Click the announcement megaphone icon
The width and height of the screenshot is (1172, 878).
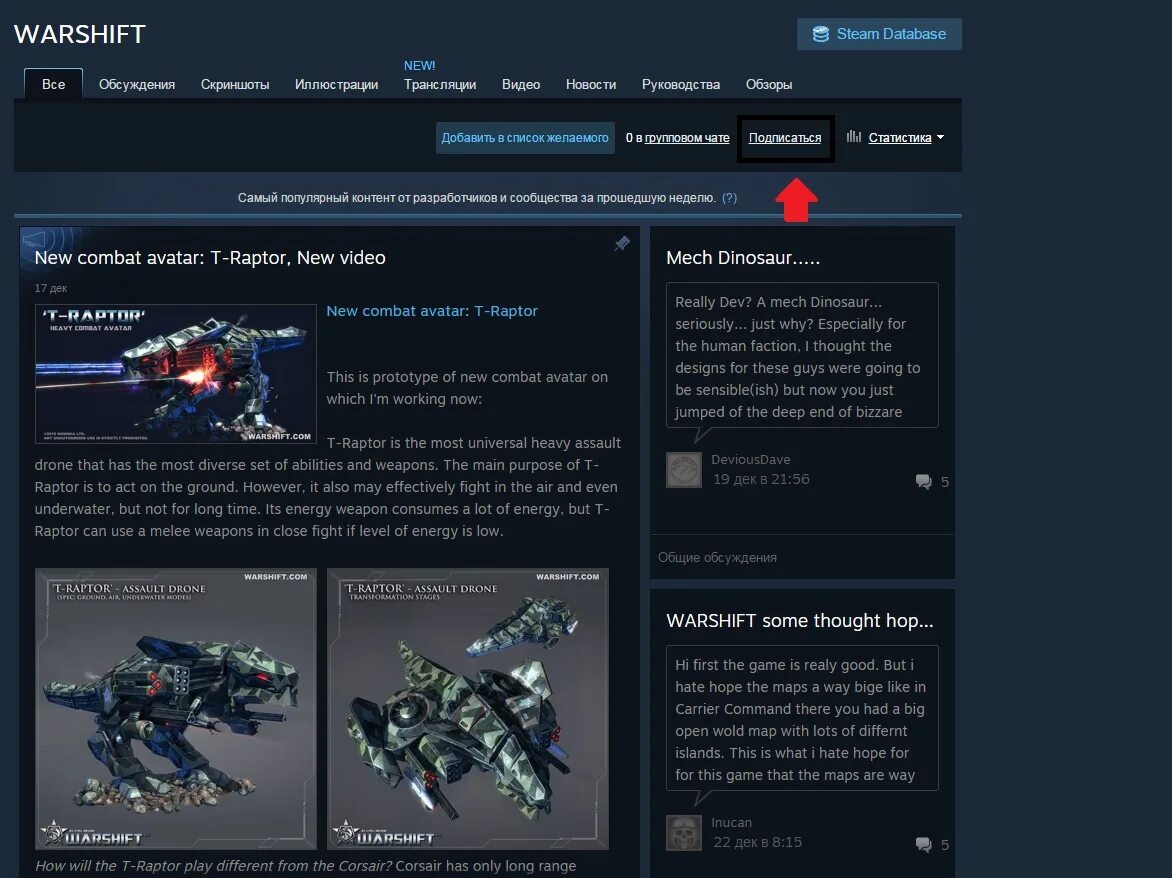point(35,239)
